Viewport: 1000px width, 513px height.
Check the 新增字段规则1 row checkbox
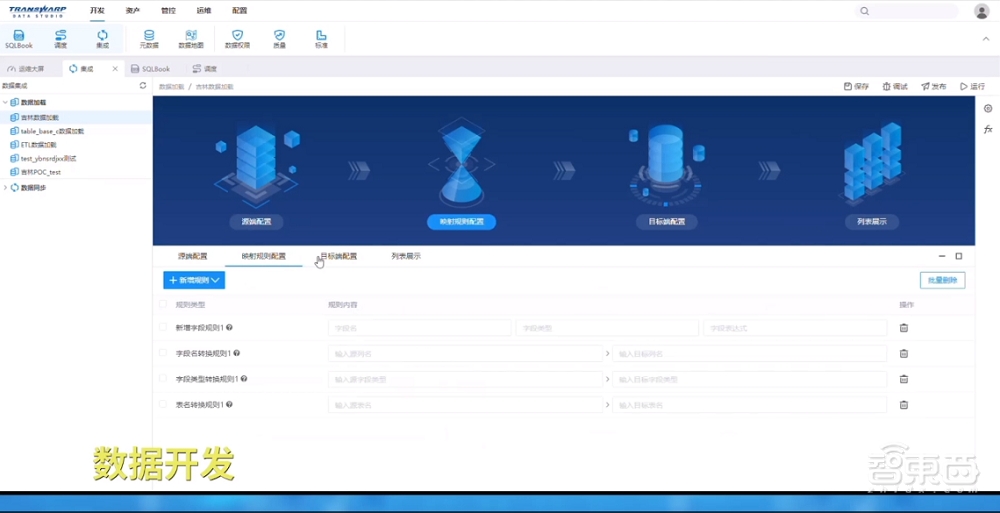(163, 327)
